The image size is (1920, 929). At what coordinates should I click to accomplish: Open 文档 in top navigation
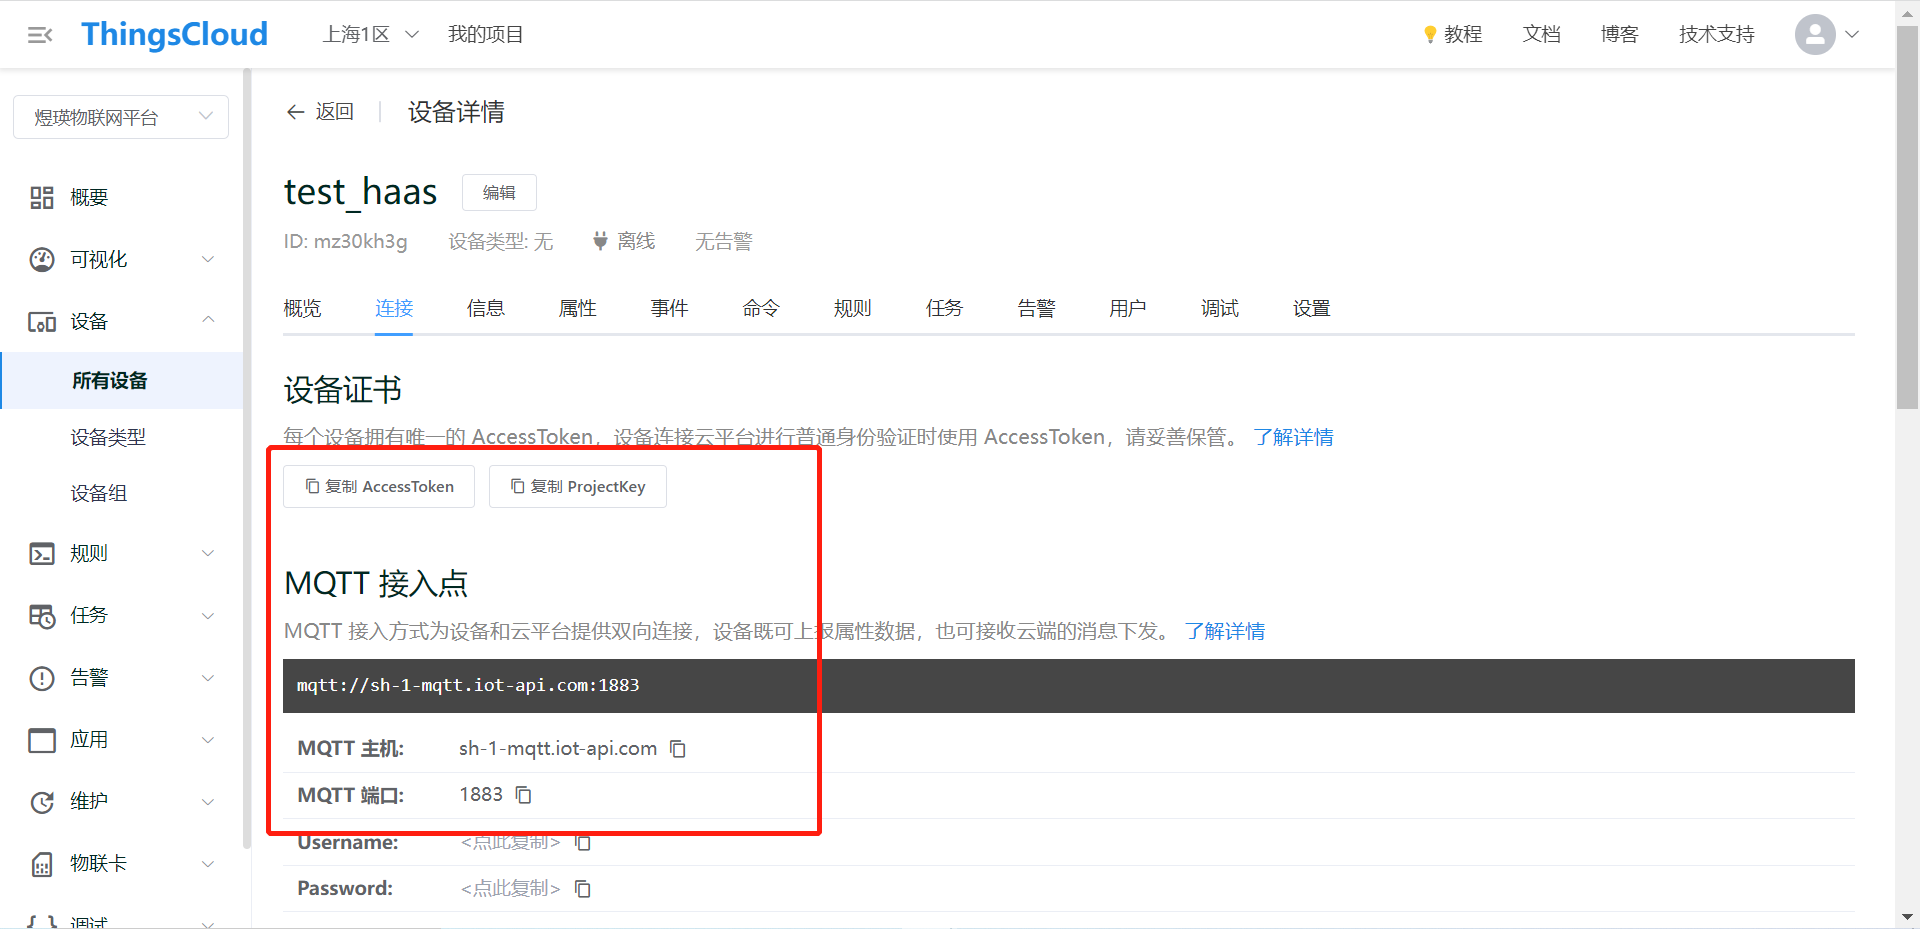coord(1542,35)
